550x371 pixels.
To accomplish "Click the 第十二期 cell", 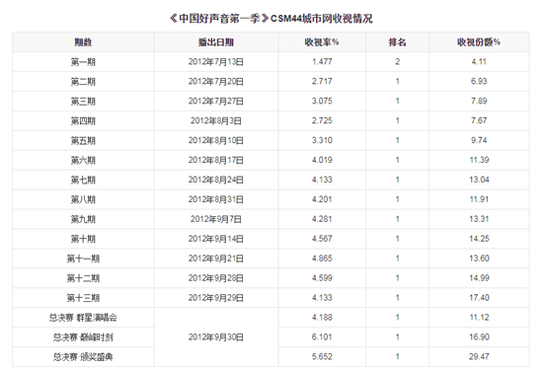I will pyautogui.click(x=83, y=278).
